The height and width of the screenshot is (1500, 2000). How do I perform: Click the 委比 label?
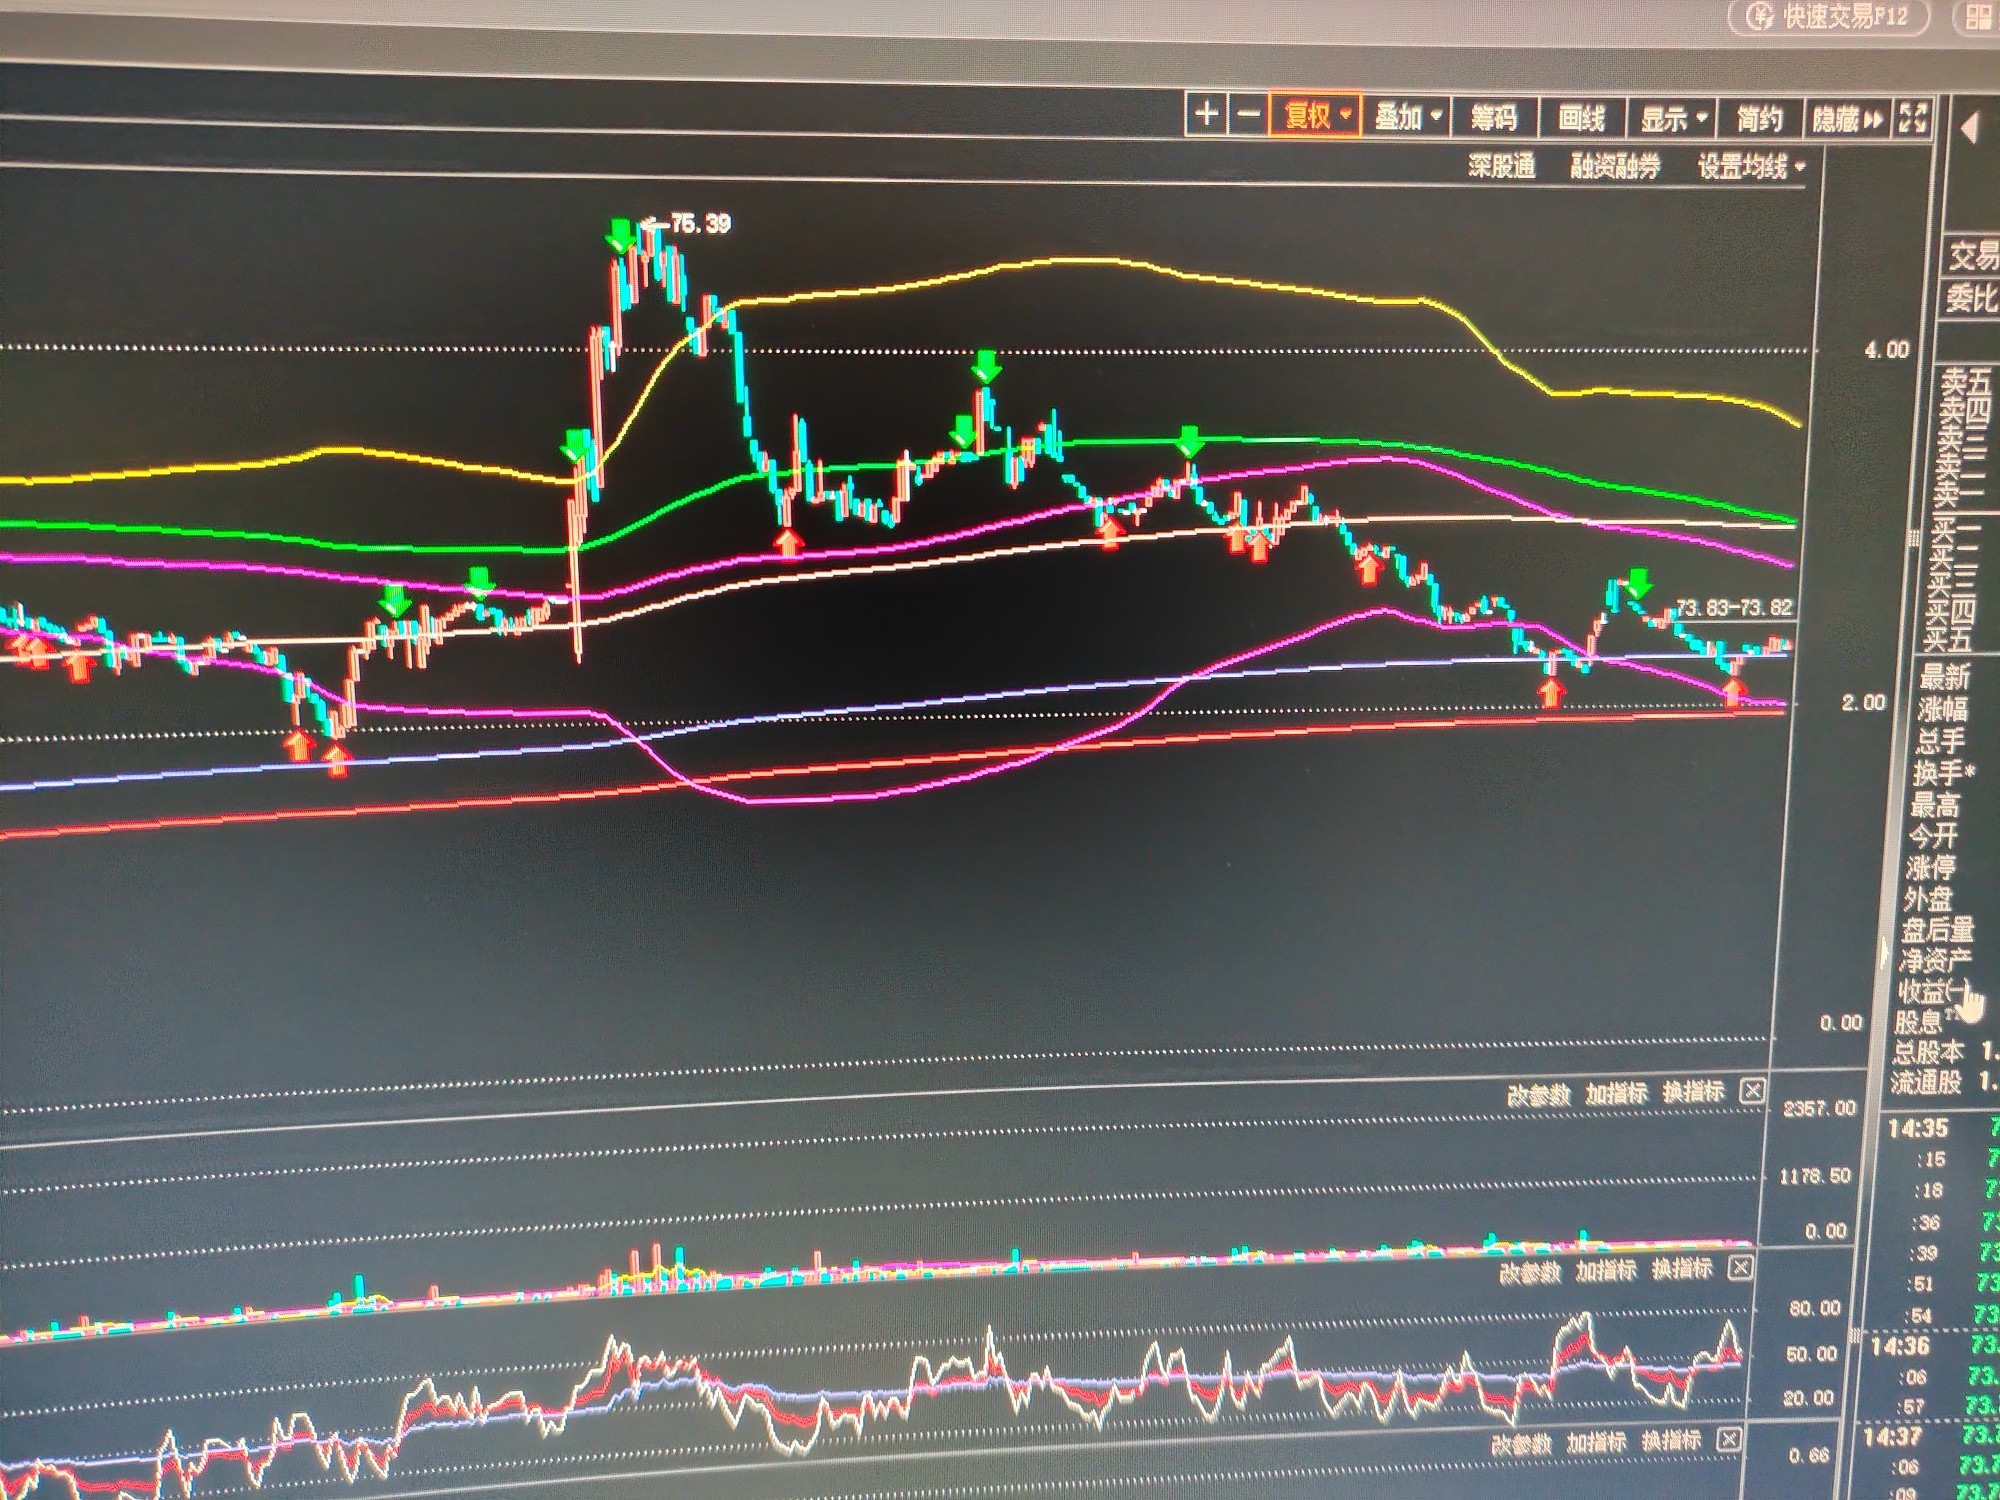(1970, 299)
